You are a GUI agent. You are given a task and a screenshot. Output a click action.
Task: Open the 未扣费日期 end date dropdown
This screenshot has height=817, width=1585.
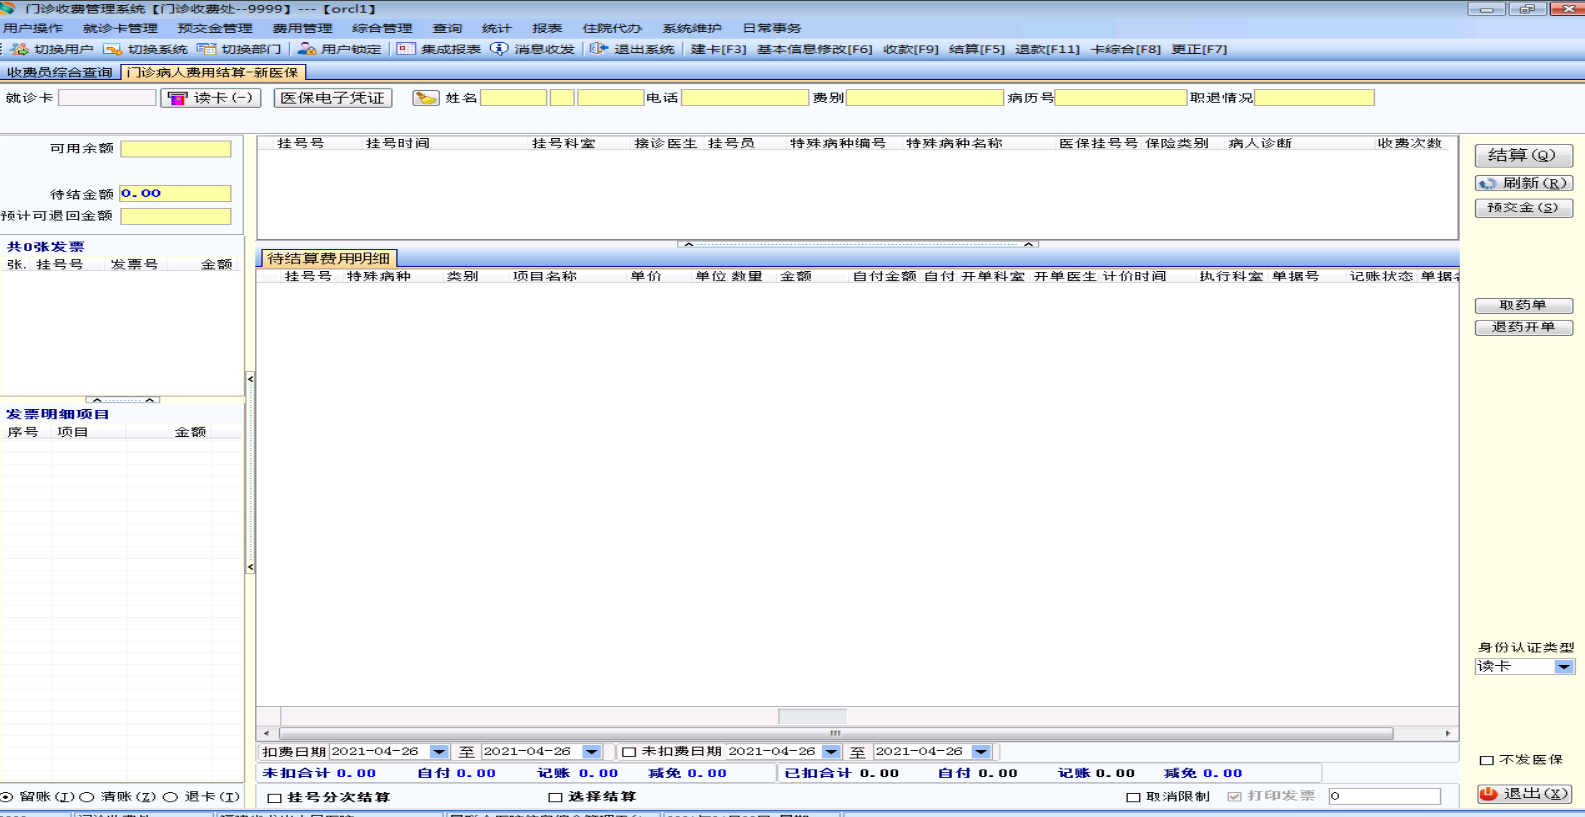981,752
